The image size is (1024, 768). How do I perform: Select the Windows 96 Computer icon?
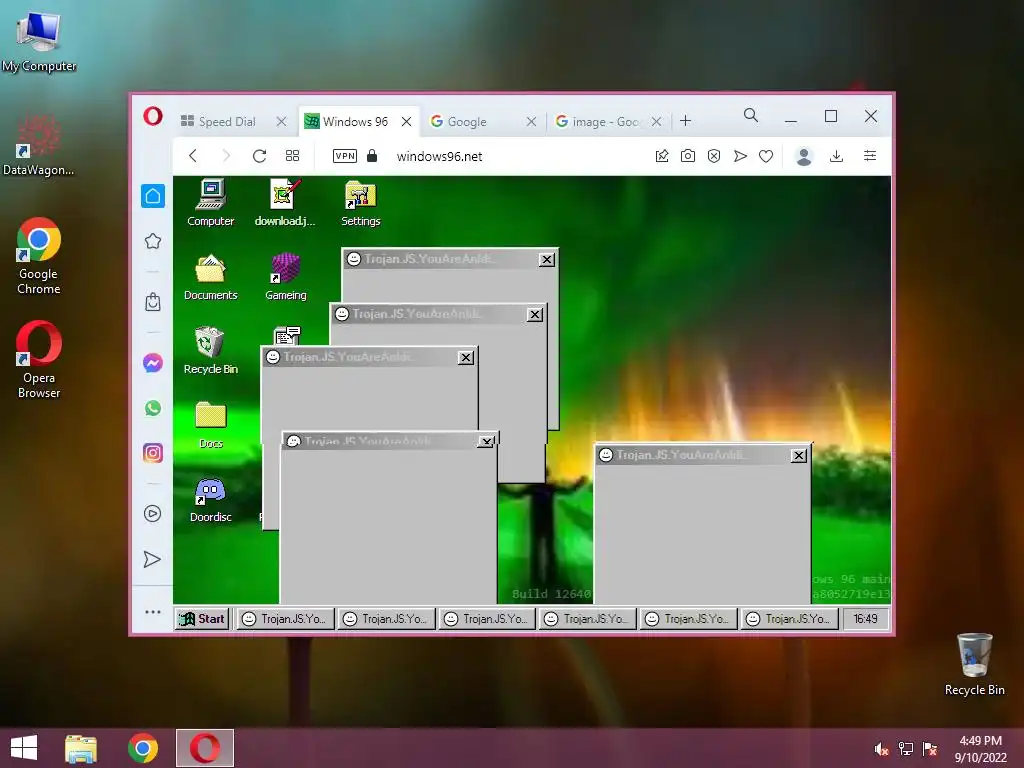coord(210,203)
